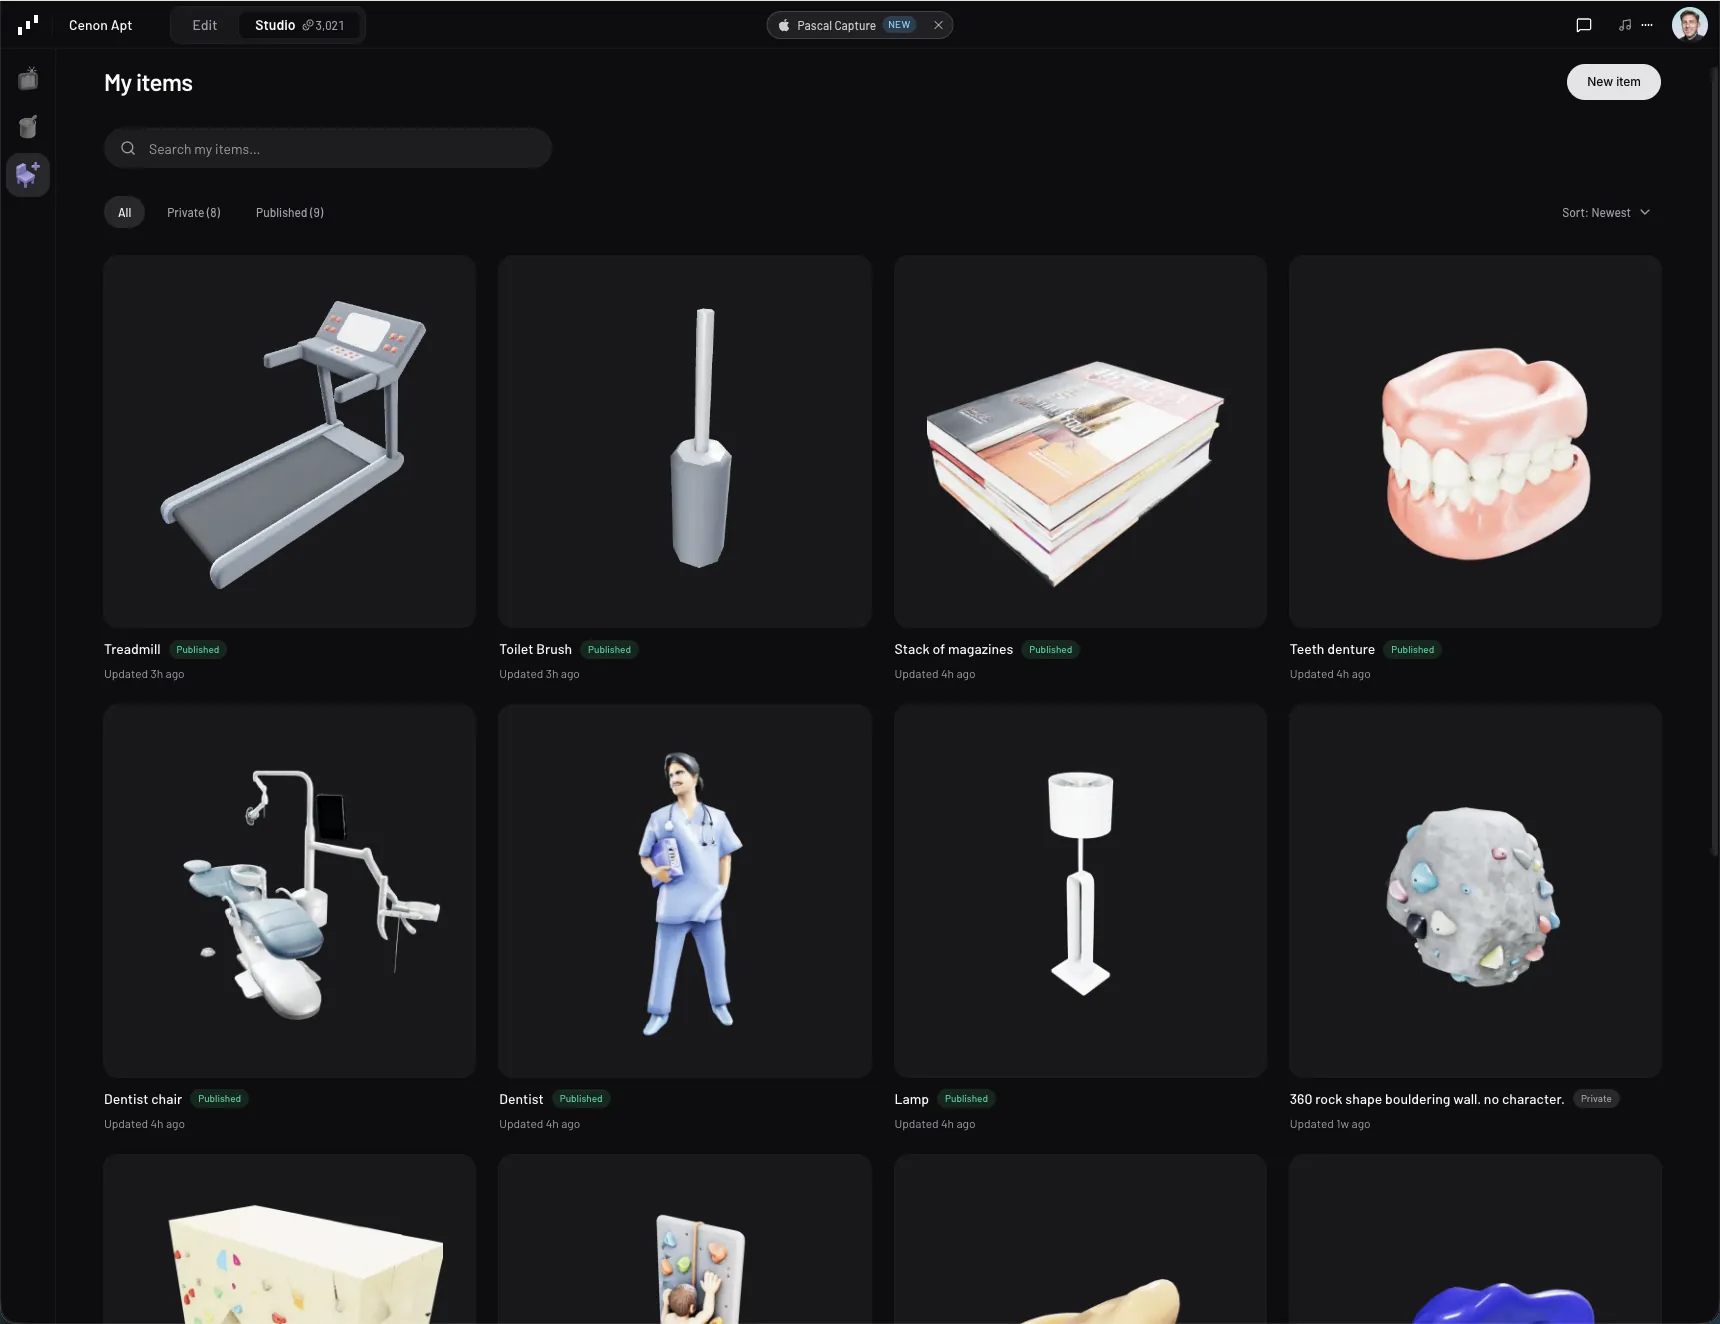Switch to the Studio tab
The image size is (1720, 1324).
pyautogui.click(x=300, y=25)
